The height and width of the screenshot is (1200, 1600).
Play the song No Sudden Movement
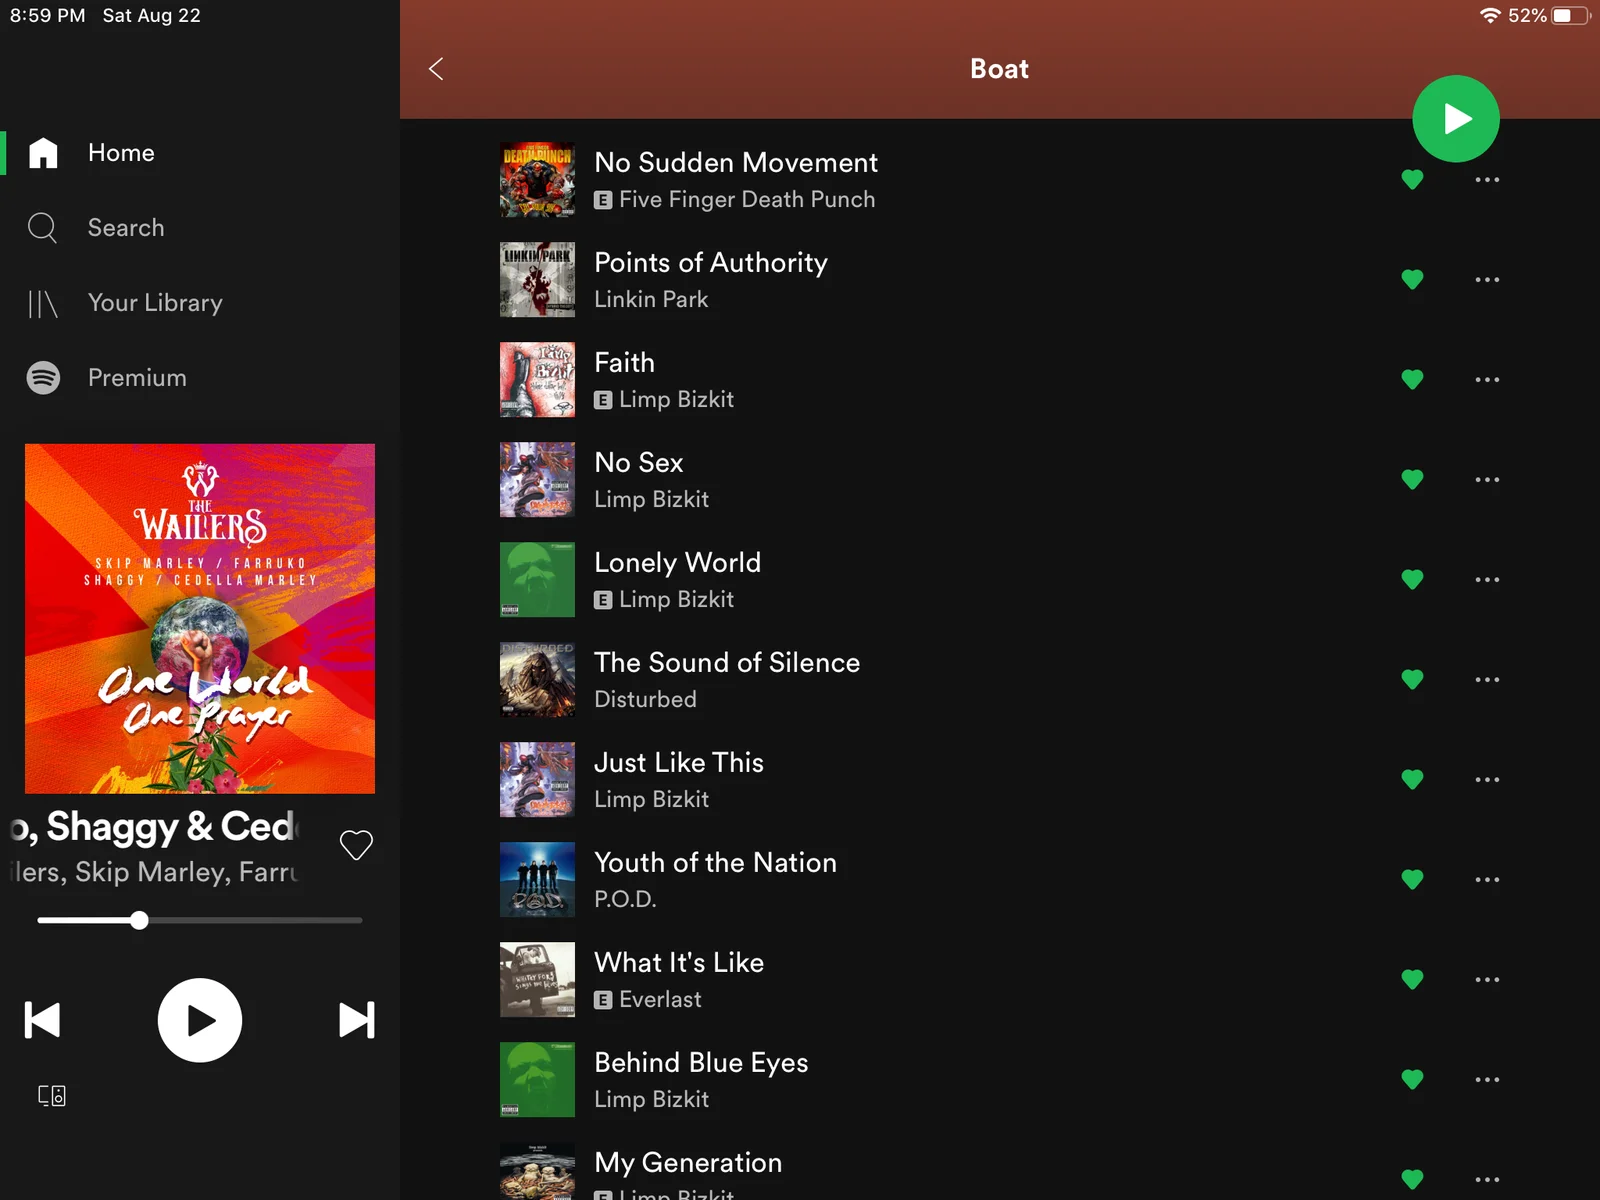(x=736, y=163)
